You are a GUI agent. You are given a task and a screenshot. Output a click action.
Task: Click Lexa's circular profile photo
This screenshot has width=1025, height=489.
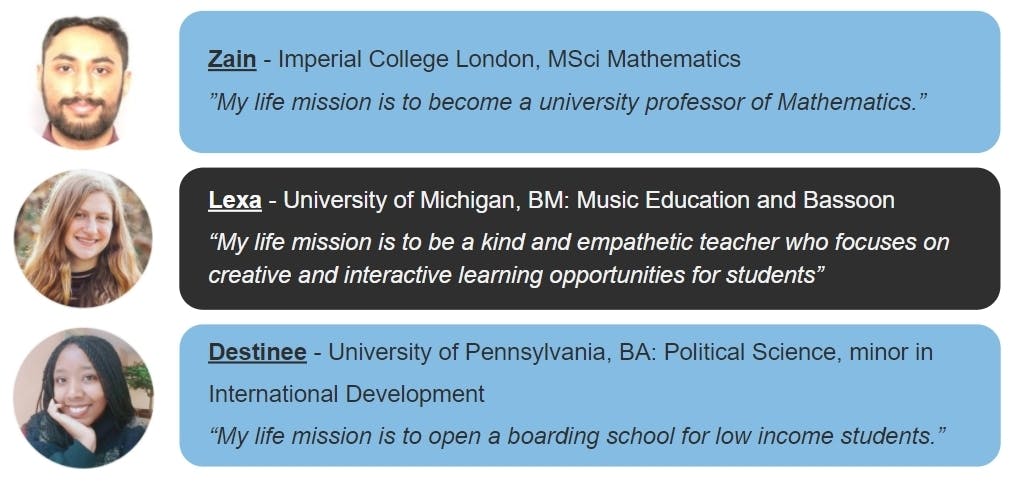83,238
